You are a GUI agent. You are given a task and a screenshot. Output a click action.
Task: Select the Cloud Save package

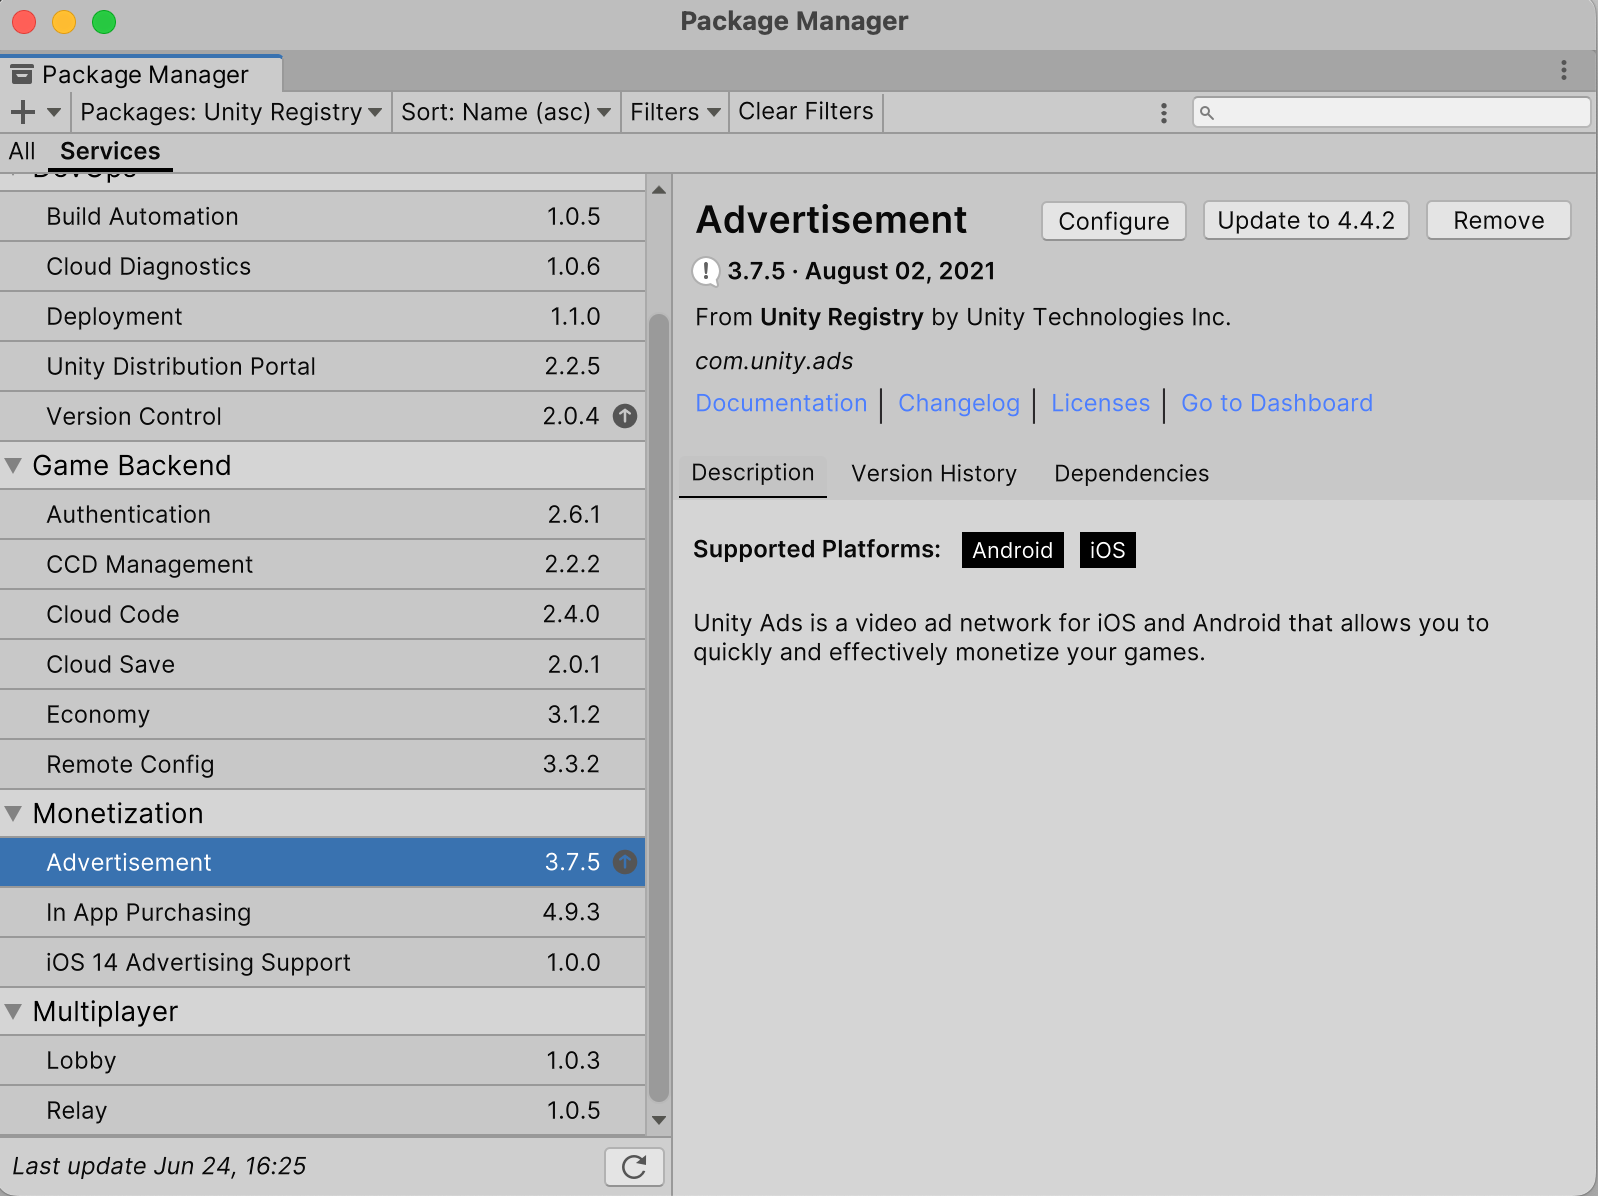(x=322, y=664)
